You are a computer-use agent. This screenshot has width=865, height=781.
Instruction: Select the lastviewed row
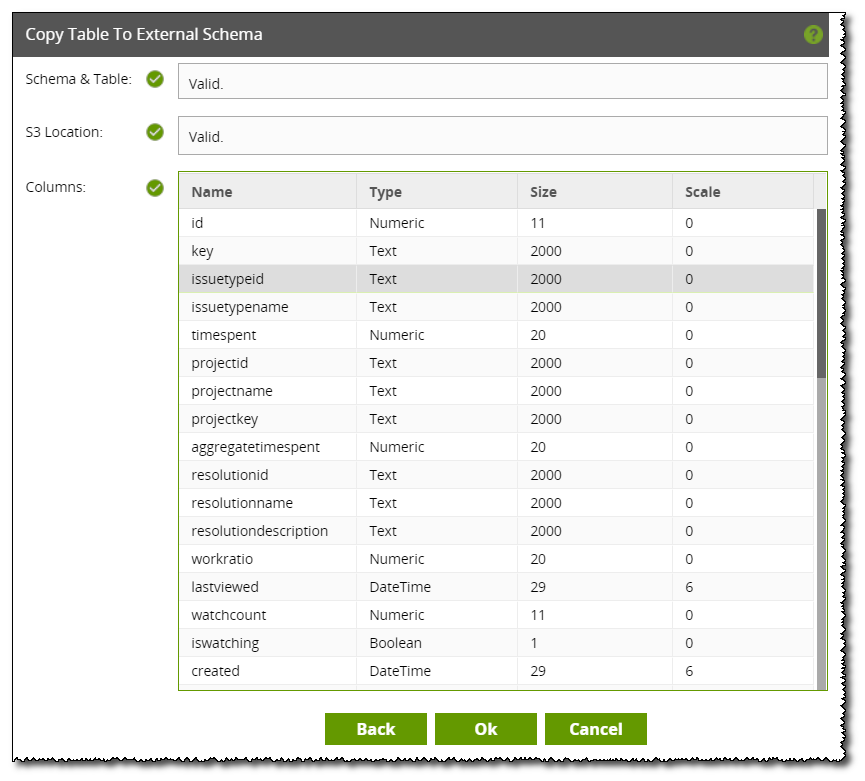496,587
